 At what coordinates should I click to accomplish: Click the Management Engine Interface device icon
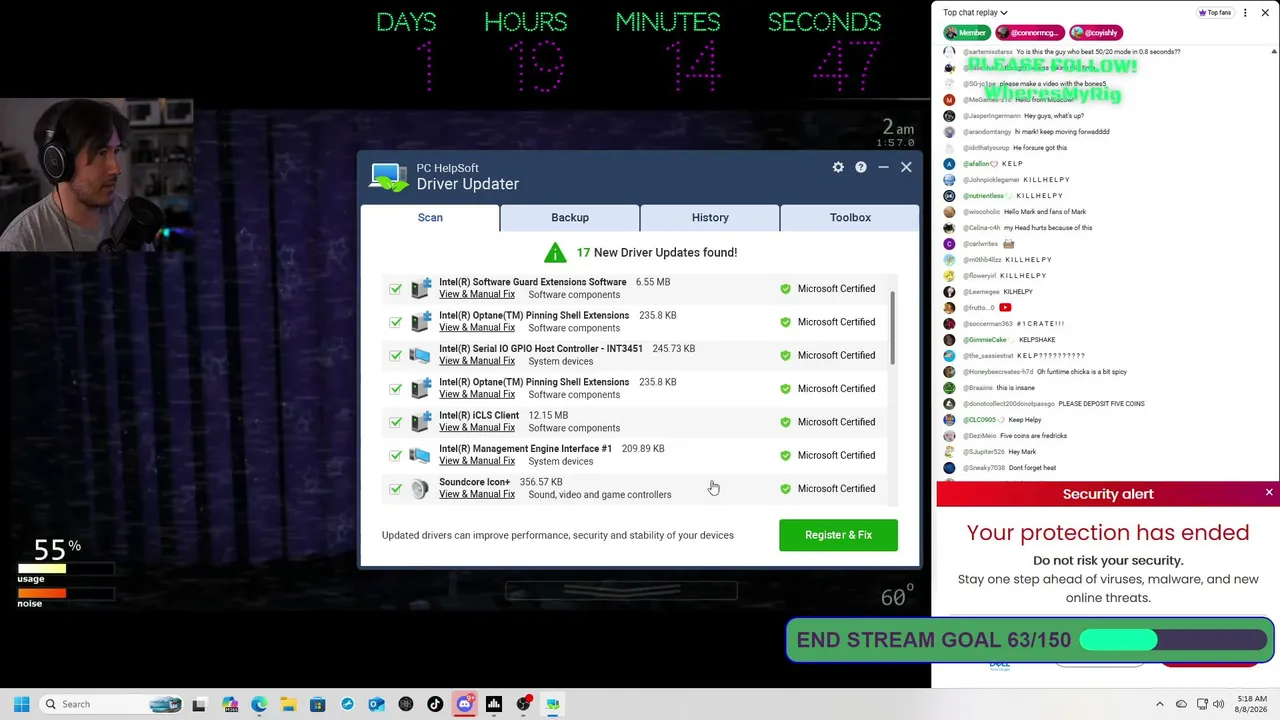(x=421, y=455)
